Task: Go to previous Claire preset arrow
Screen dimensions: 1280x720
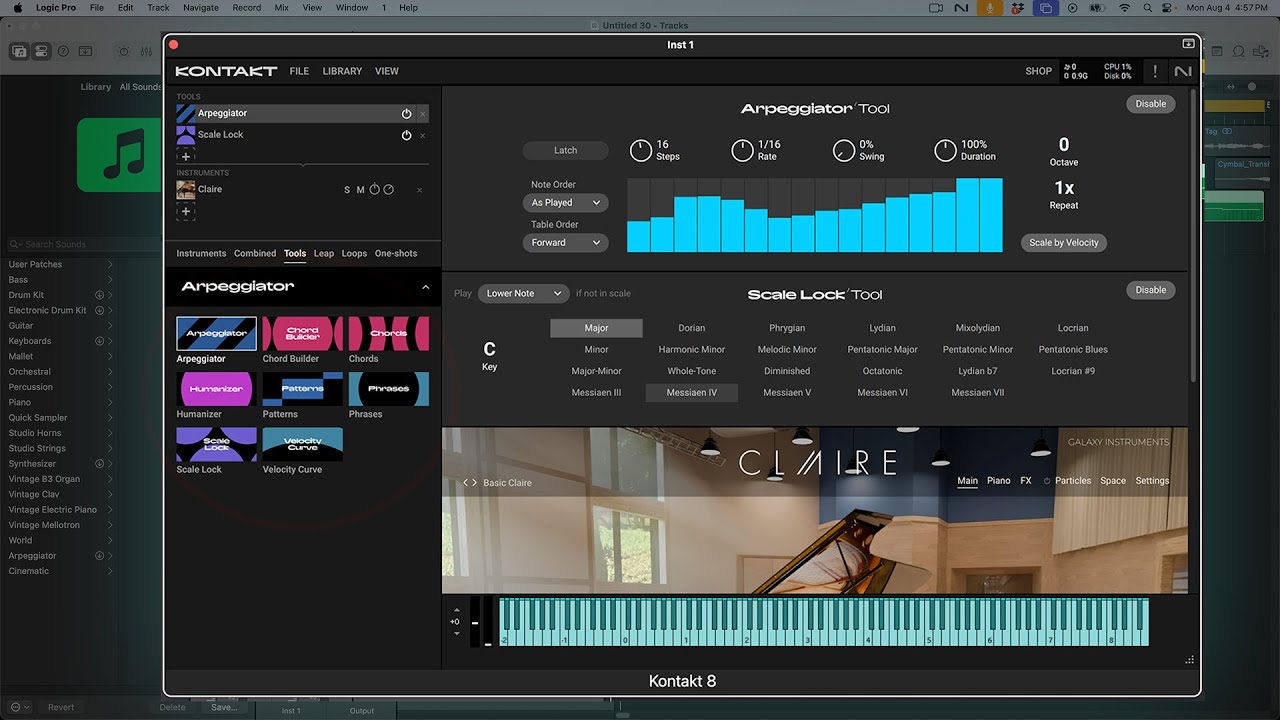Action: coord(466,483)
